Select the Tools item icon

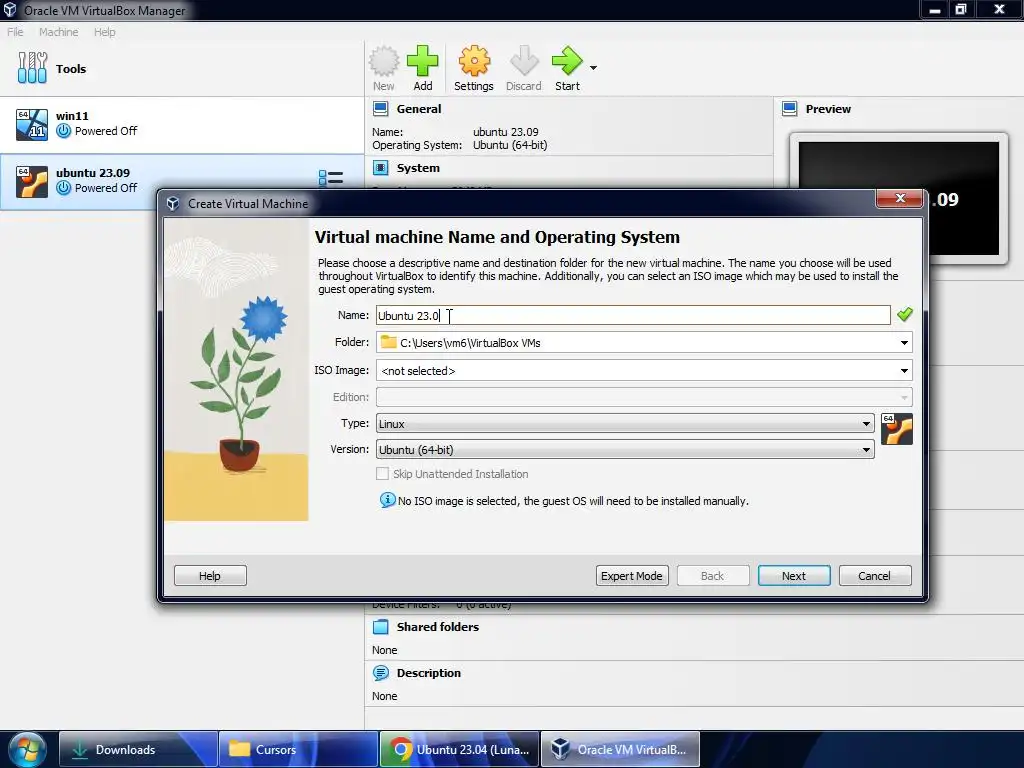[x=32, y=68]
